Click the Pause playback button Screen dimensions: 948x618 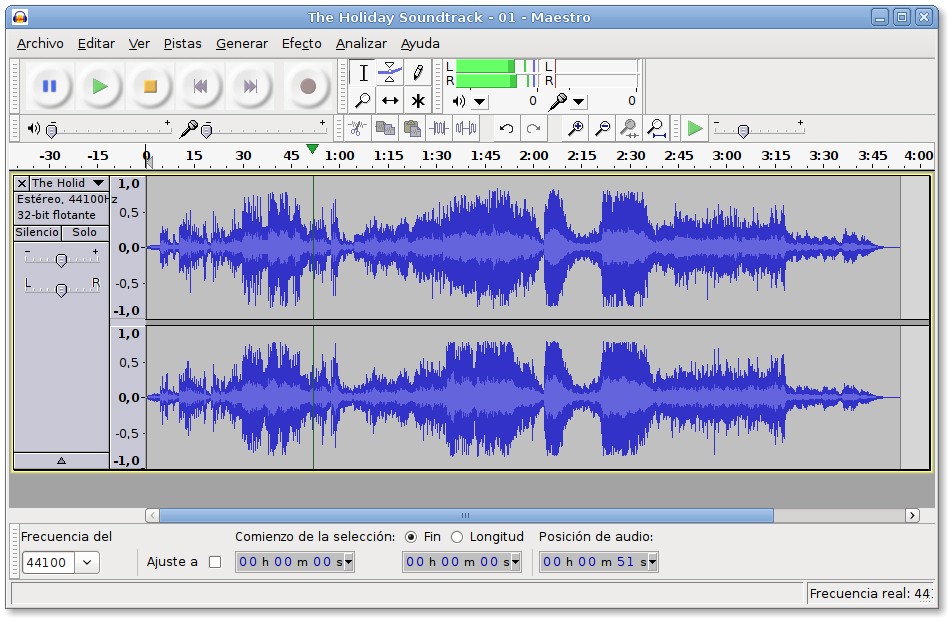pos(49,86)
